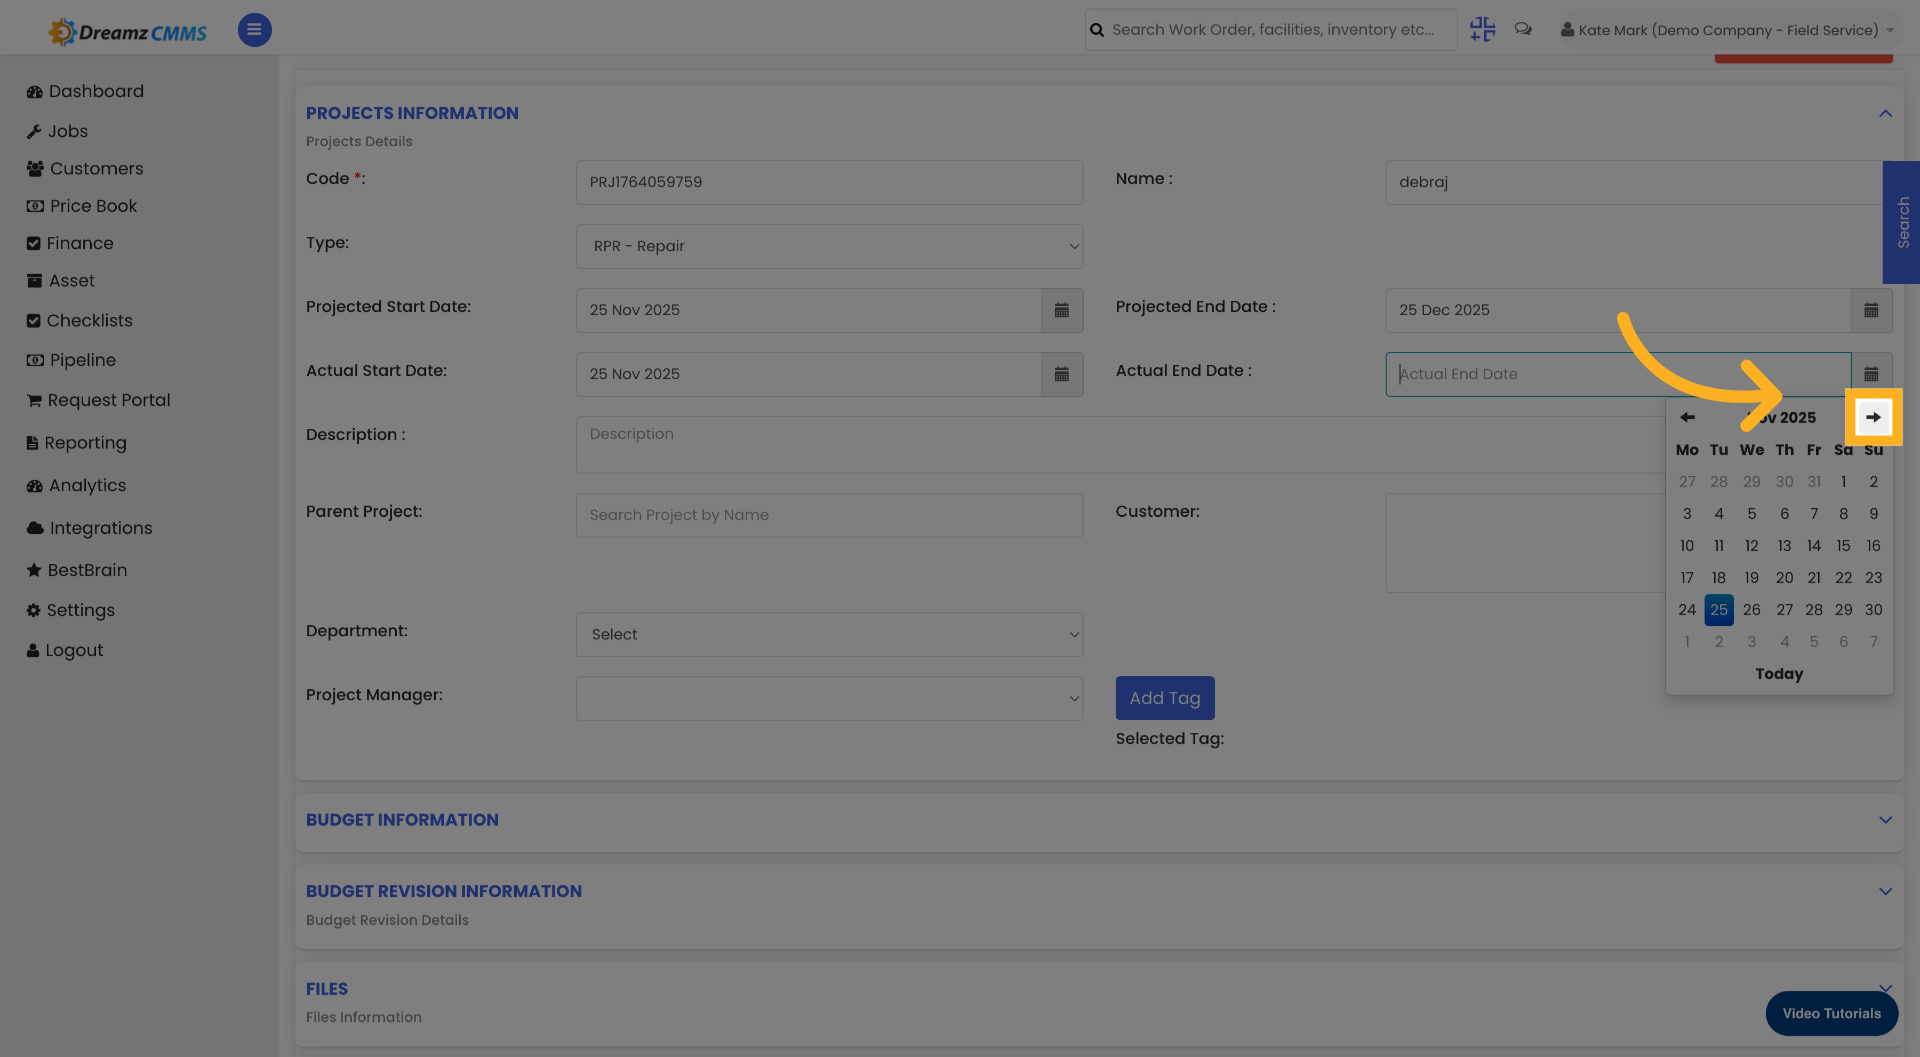
Task: Open Actual Start Date calendar icon
Action: click(x=1062, y=374)
